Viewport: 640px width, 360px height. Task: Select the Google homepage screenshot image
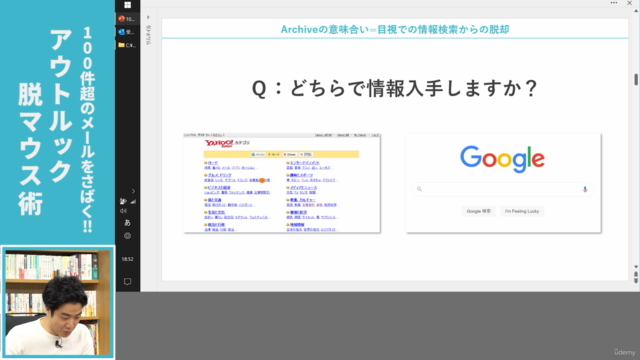[503, 183]
